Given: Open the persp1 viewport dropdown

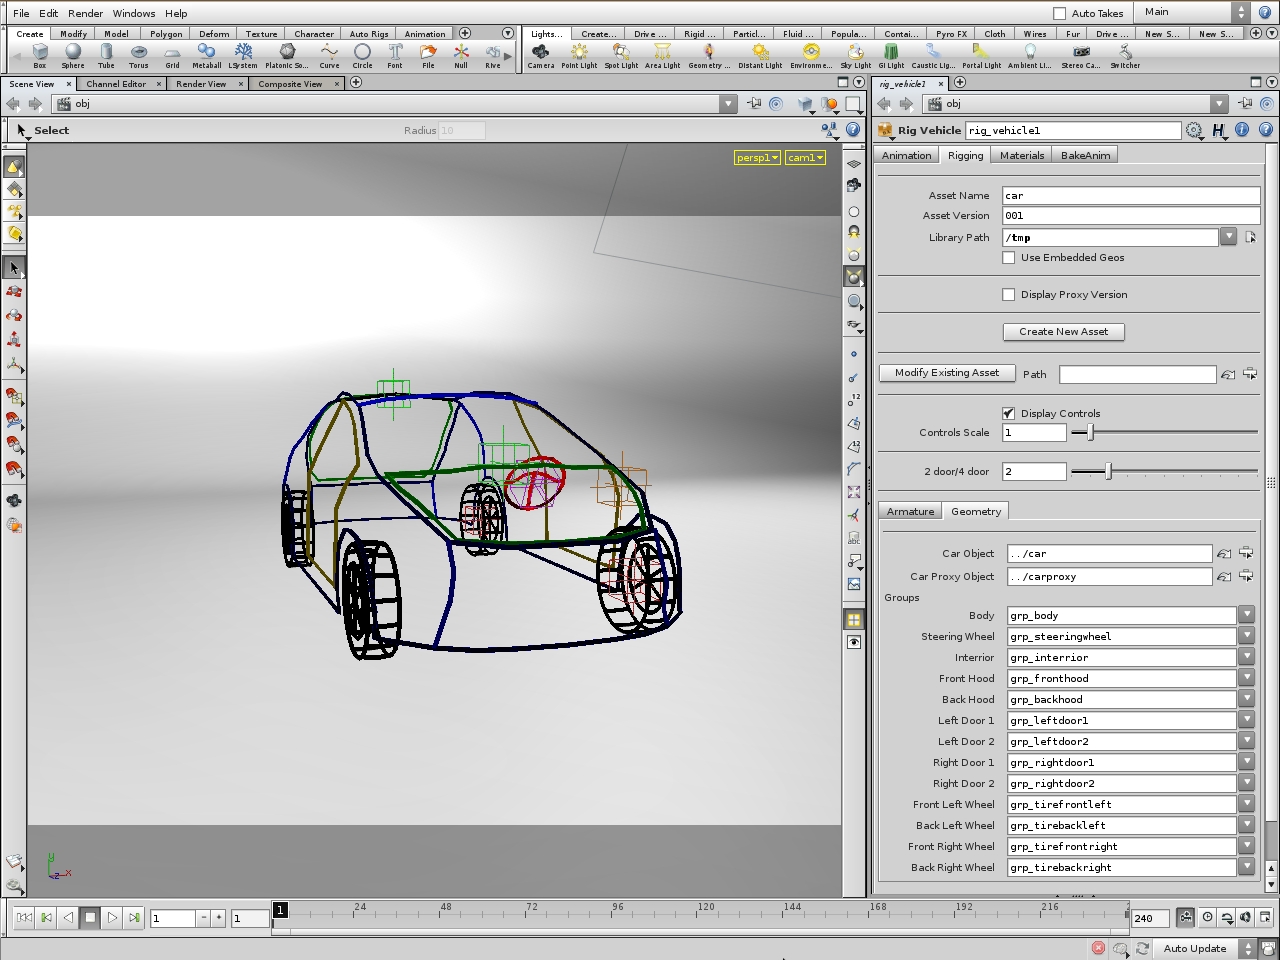Looking at the screenshot, I should [x=756, y=157].
